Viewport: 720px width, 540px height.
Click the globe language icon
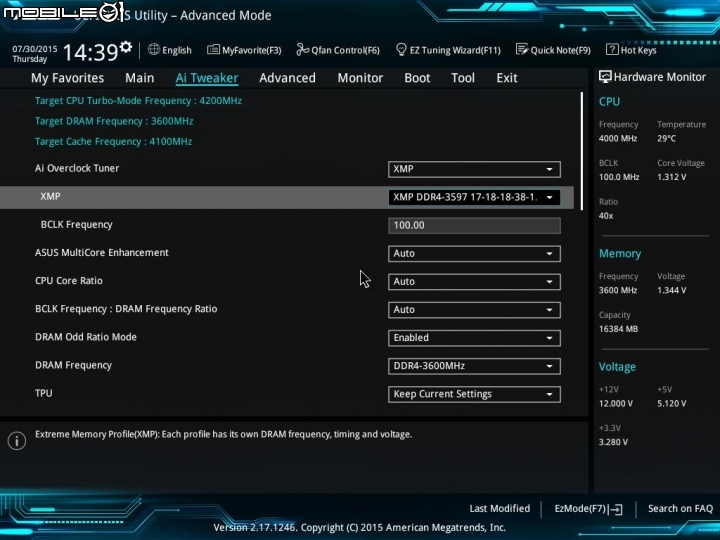pos(154,49)
